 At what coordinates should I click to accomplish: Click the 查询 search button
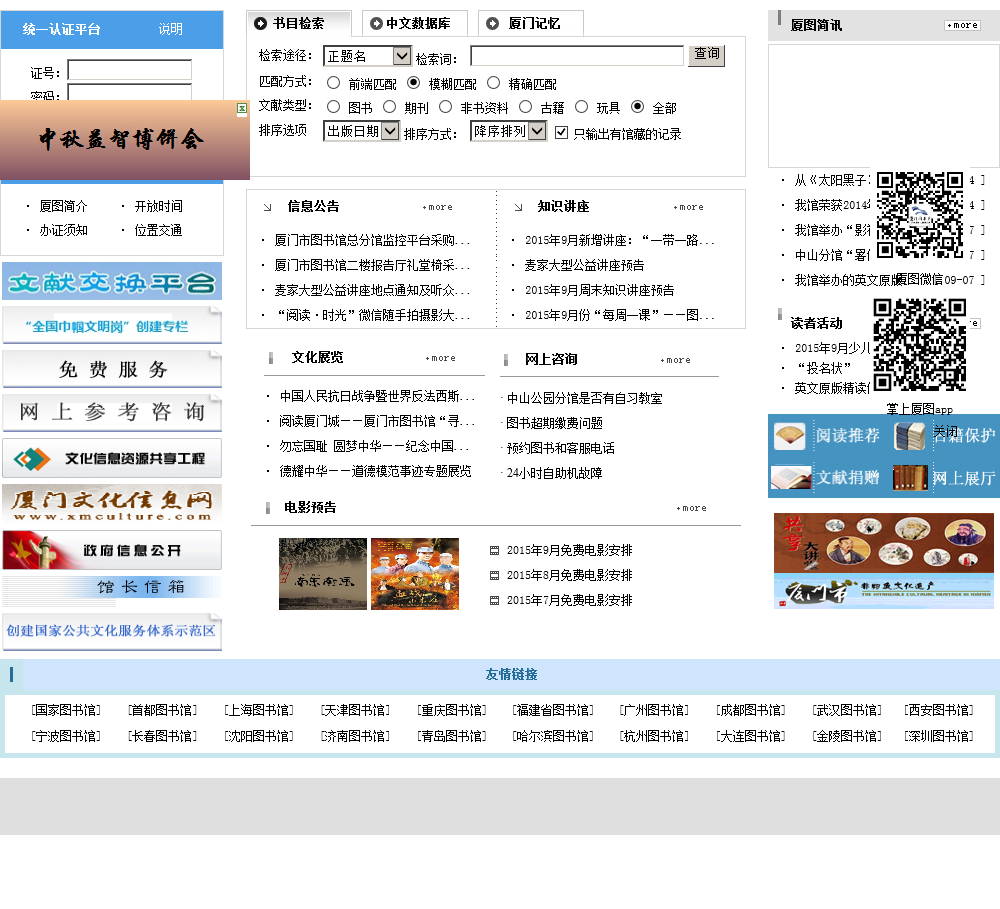point(706,55)
